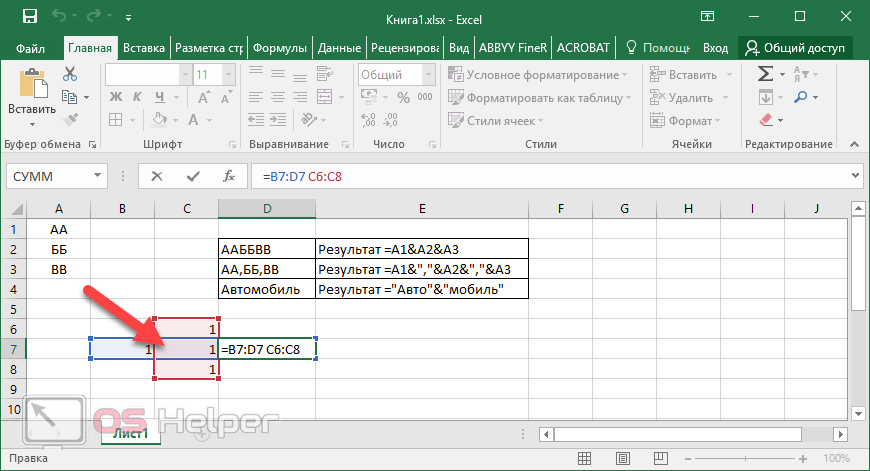Click the Cut scissors icon

[70, 75]
